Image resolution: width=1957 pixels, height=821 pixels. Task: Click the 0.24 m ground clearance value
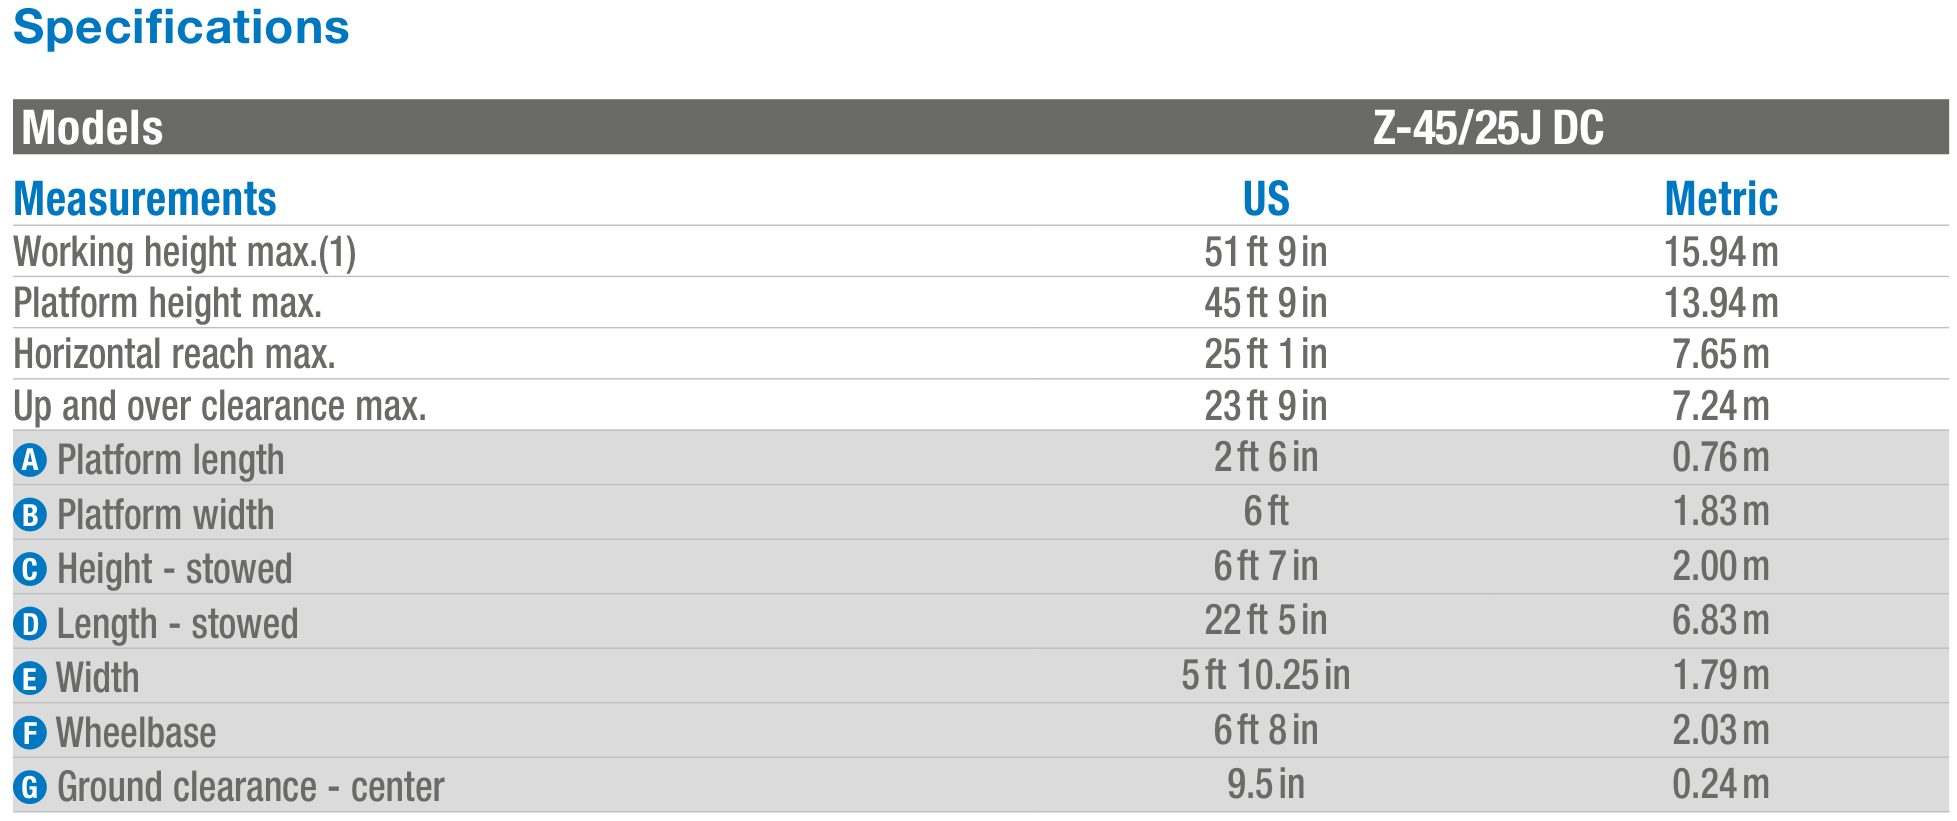[x=1721, y=785]
